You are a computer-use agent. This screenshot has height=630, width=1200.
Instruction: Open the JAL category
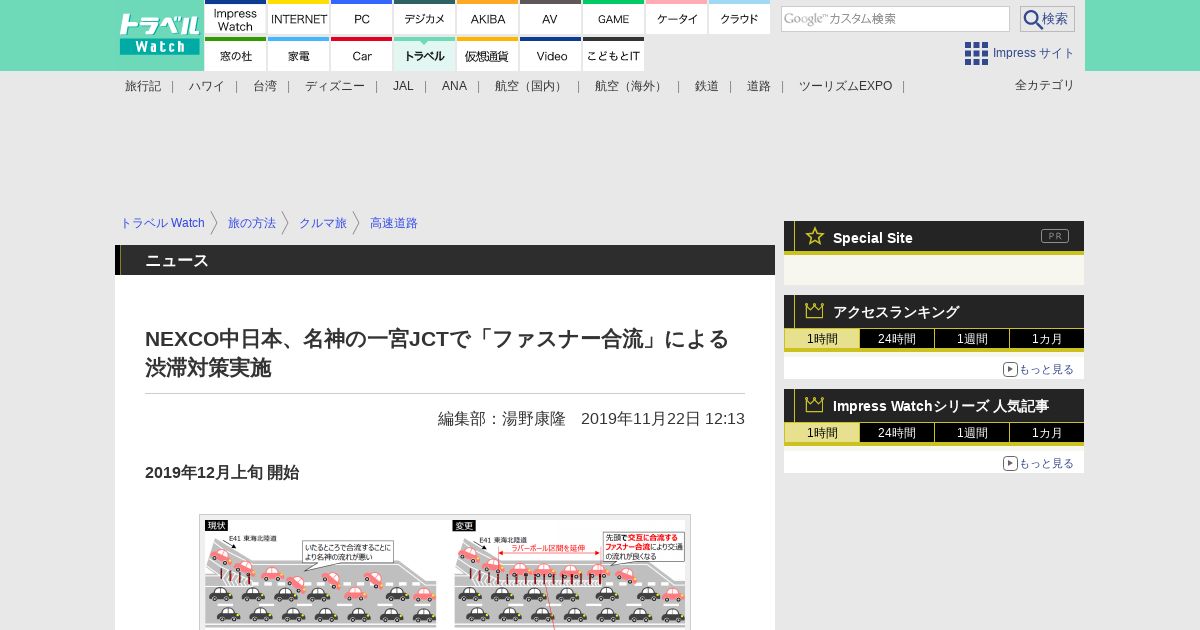[x=403, y=86]
